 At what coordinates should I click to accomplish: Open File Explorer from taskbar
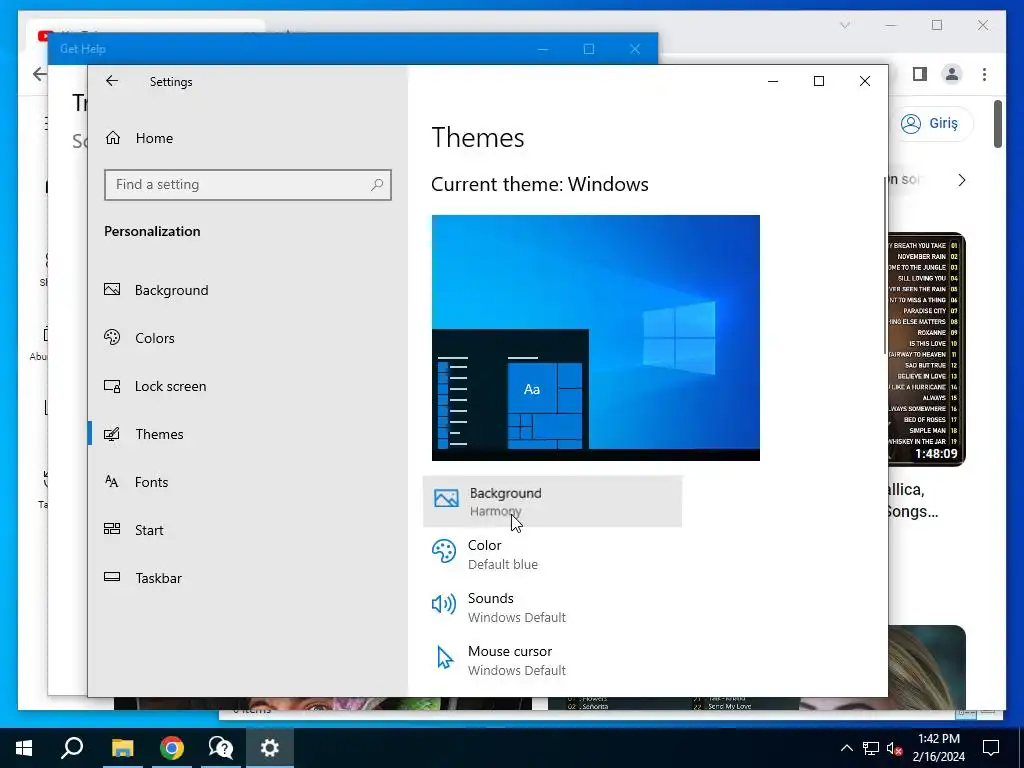122,748
